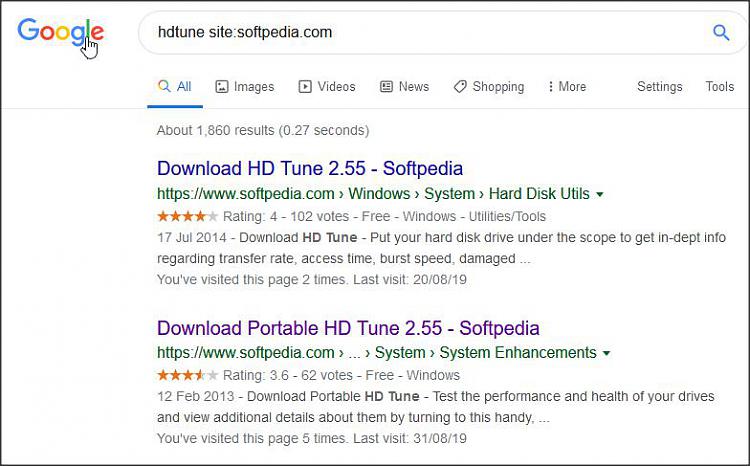This screenshot has width=750, height=466.
Task: Switch to the Videos tab
Action: click(x=327, y=87)
